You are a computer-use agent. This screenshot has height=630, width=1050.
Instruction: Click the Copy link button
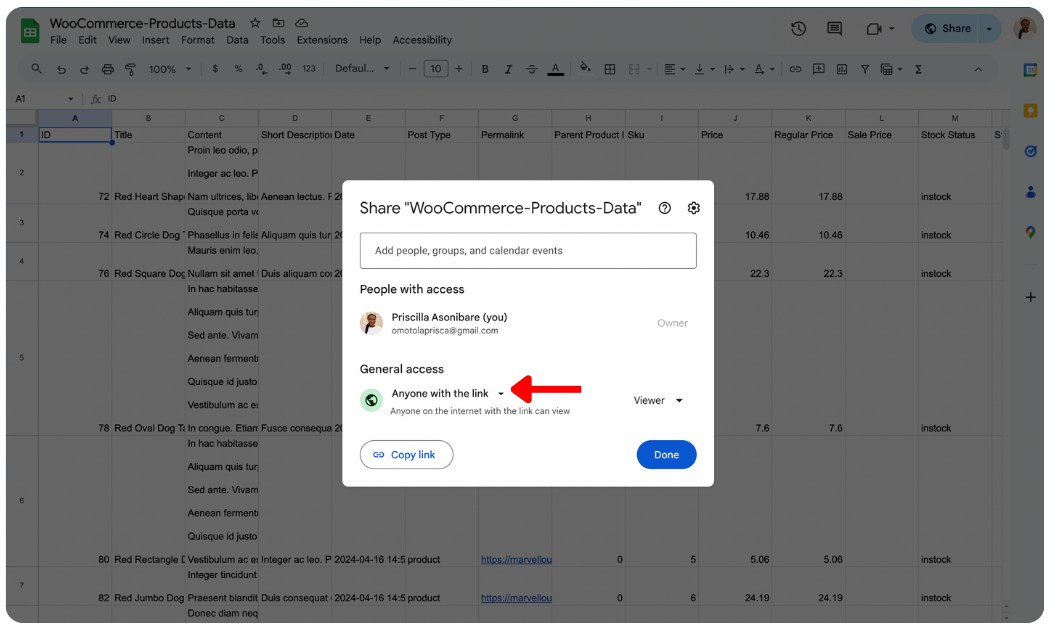(x=406, y=455)
